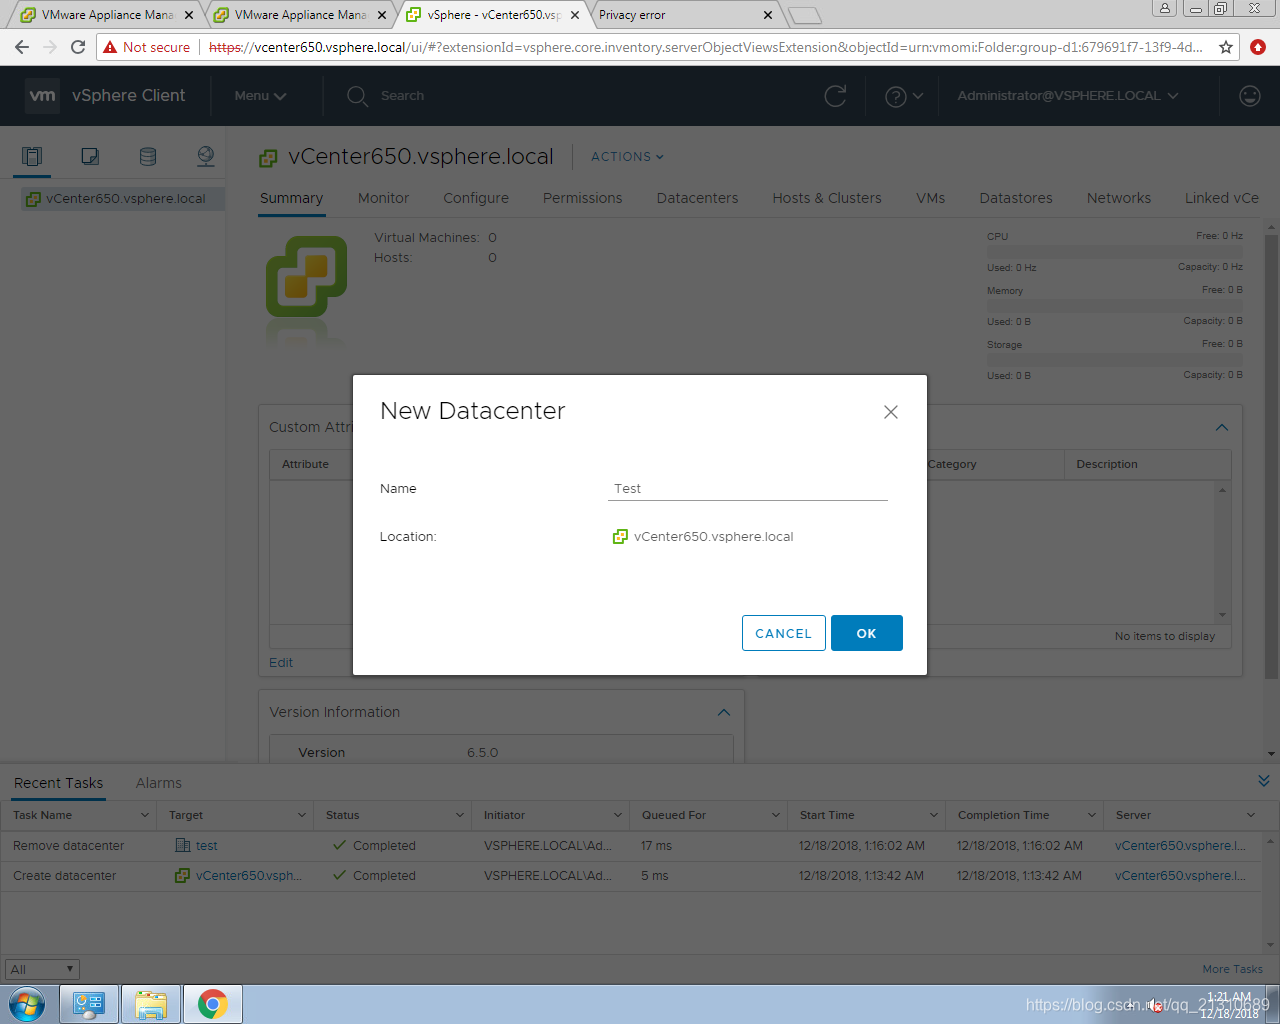Click 'test' target in Remove datacenter row

tap(206, 846)
